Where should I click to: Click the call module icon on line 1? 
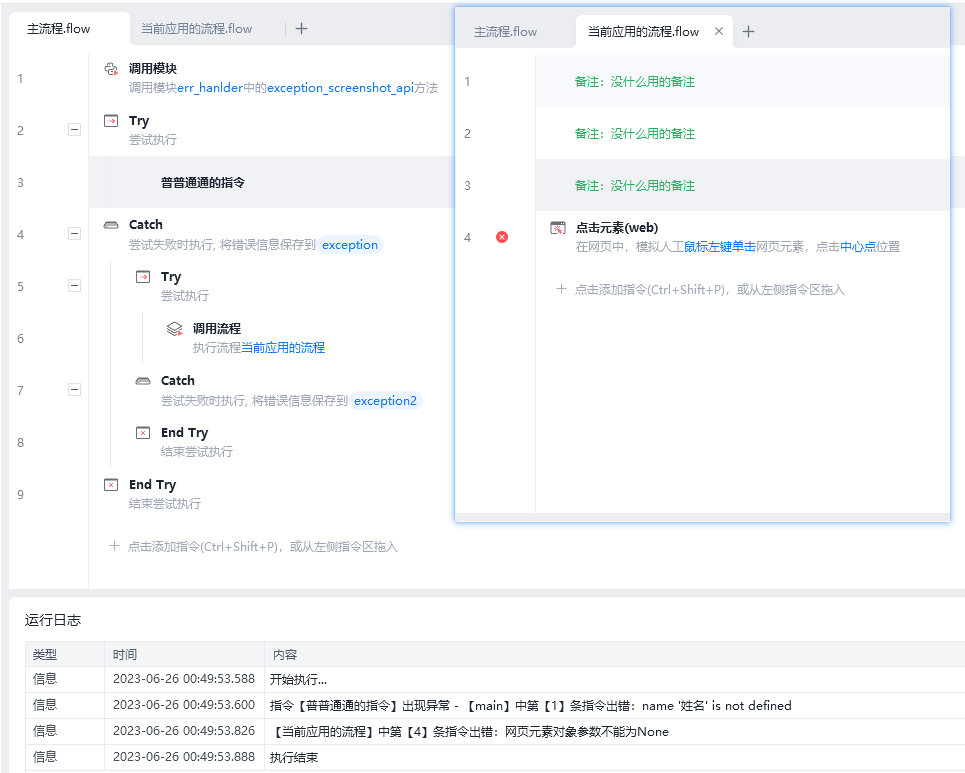[x=111, y=69]
